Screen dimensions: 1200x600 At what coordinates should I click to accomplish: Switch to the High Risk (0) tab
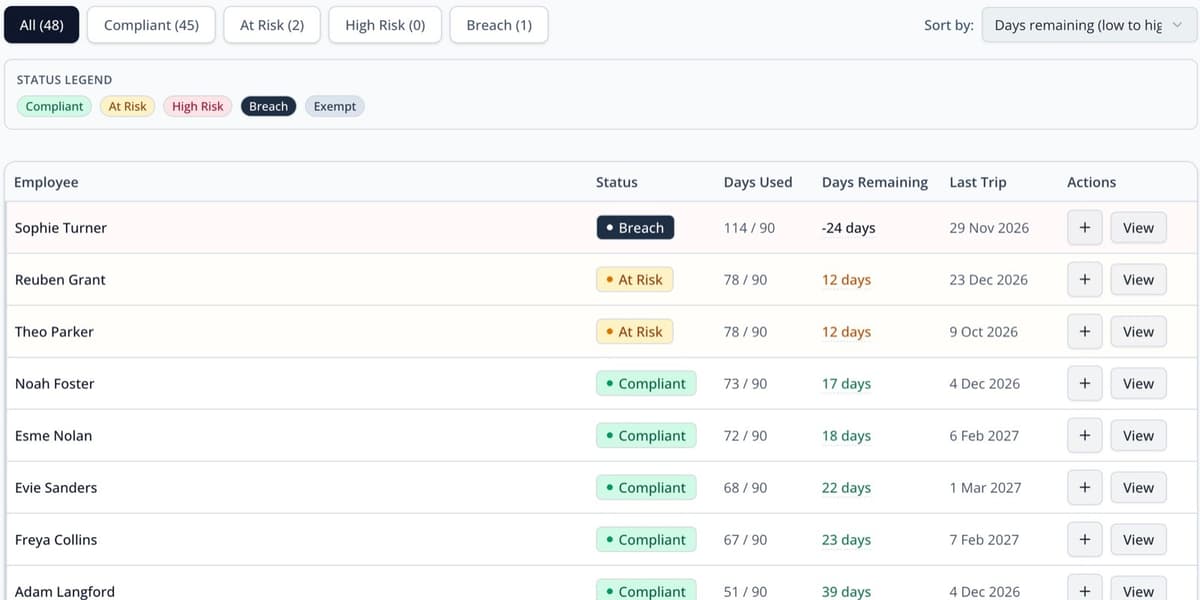(x=385, y=25)
